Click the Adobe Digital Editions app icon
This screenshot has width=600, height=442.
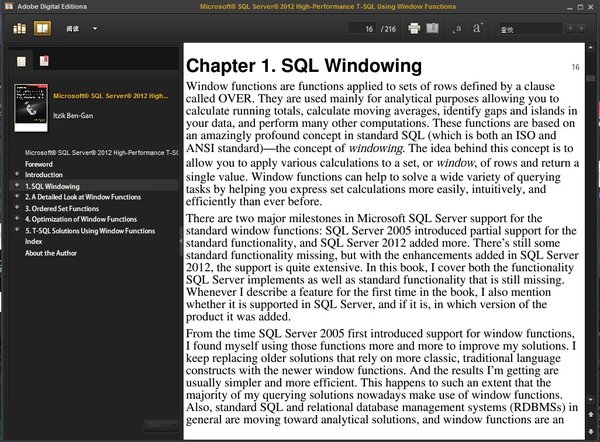[8, 6]
